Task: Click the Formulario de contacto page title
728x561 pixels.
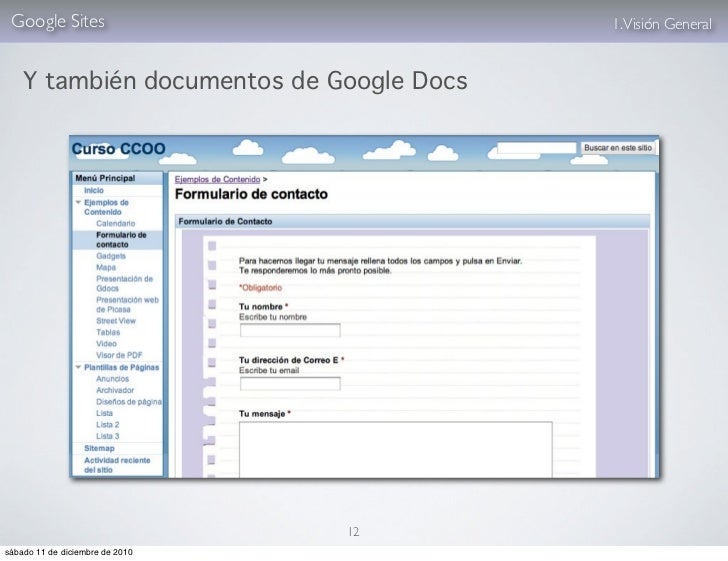Action: click(251, 194)
